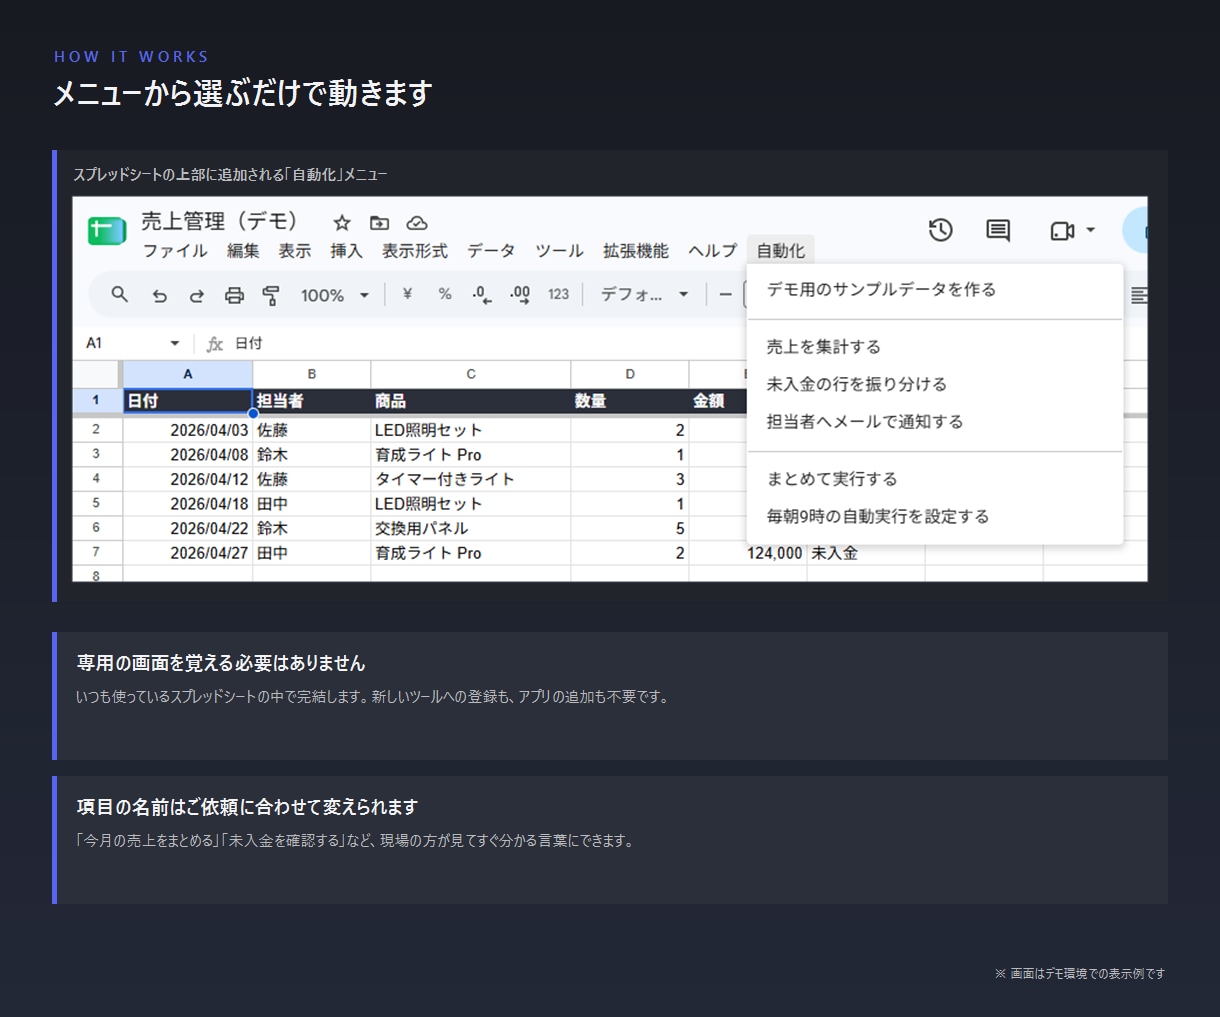Apply yen currency format
The height and width of the screenshot is (1017, 1220).
(407, 294)
